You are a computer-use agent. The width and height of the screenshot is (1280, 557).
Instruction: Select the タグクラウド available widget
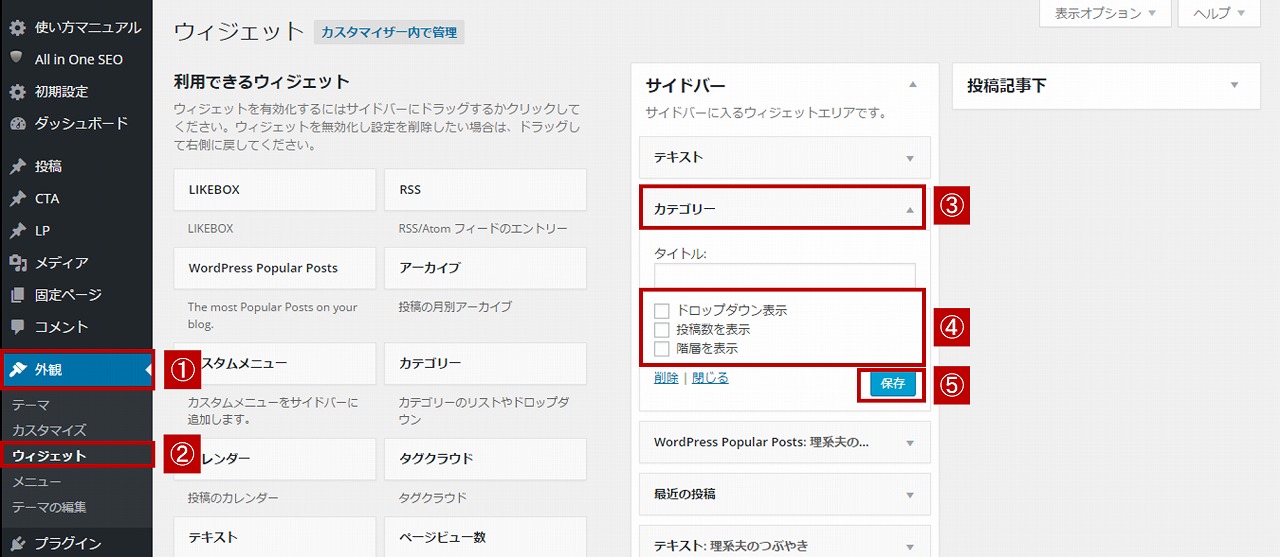(485, 458)
